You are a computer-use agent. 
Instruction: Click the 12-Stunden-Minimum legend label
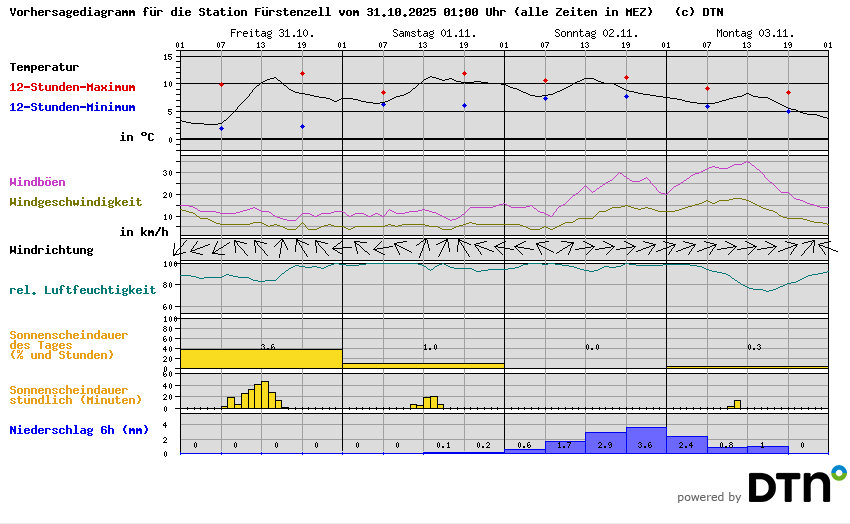pyautogui.click(x=72, y=106)
